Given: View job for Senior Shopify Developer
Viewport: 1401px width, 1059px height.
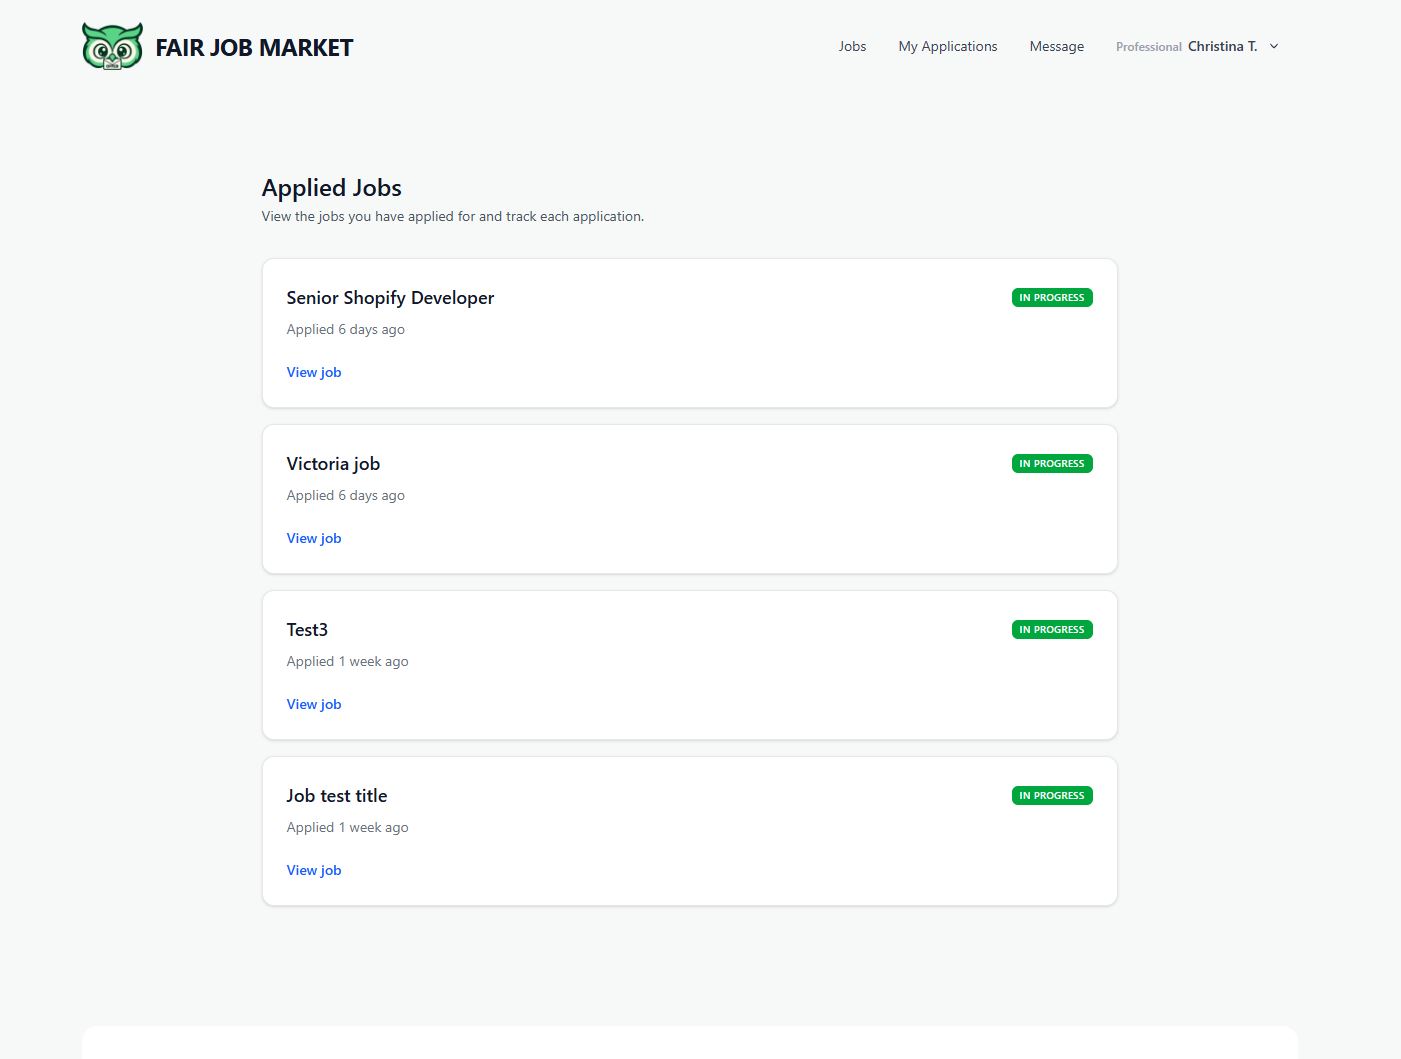Looking at the screenshot, I should (314, 372).
